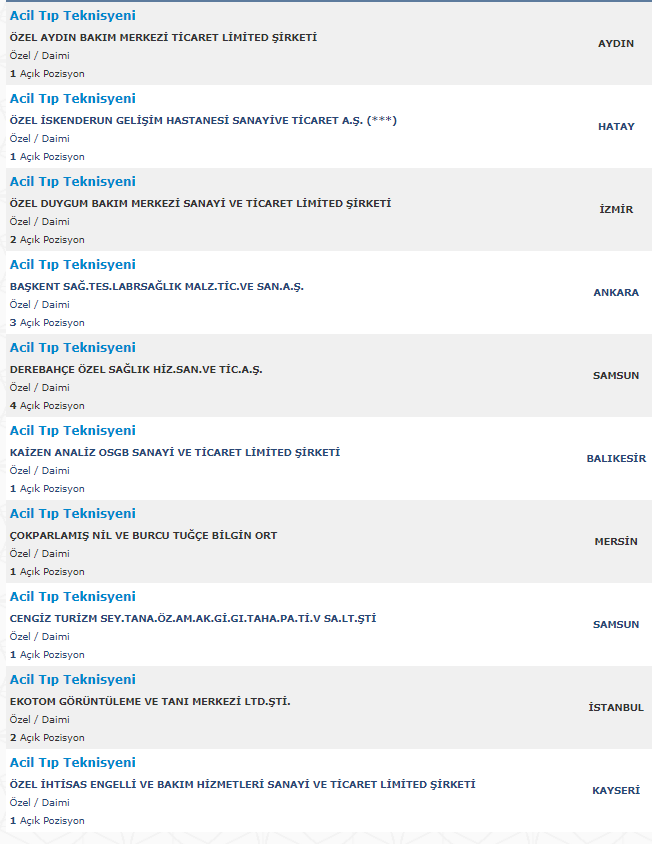
Task: Select the BALIKESİR location label
Action: (616, 459)
